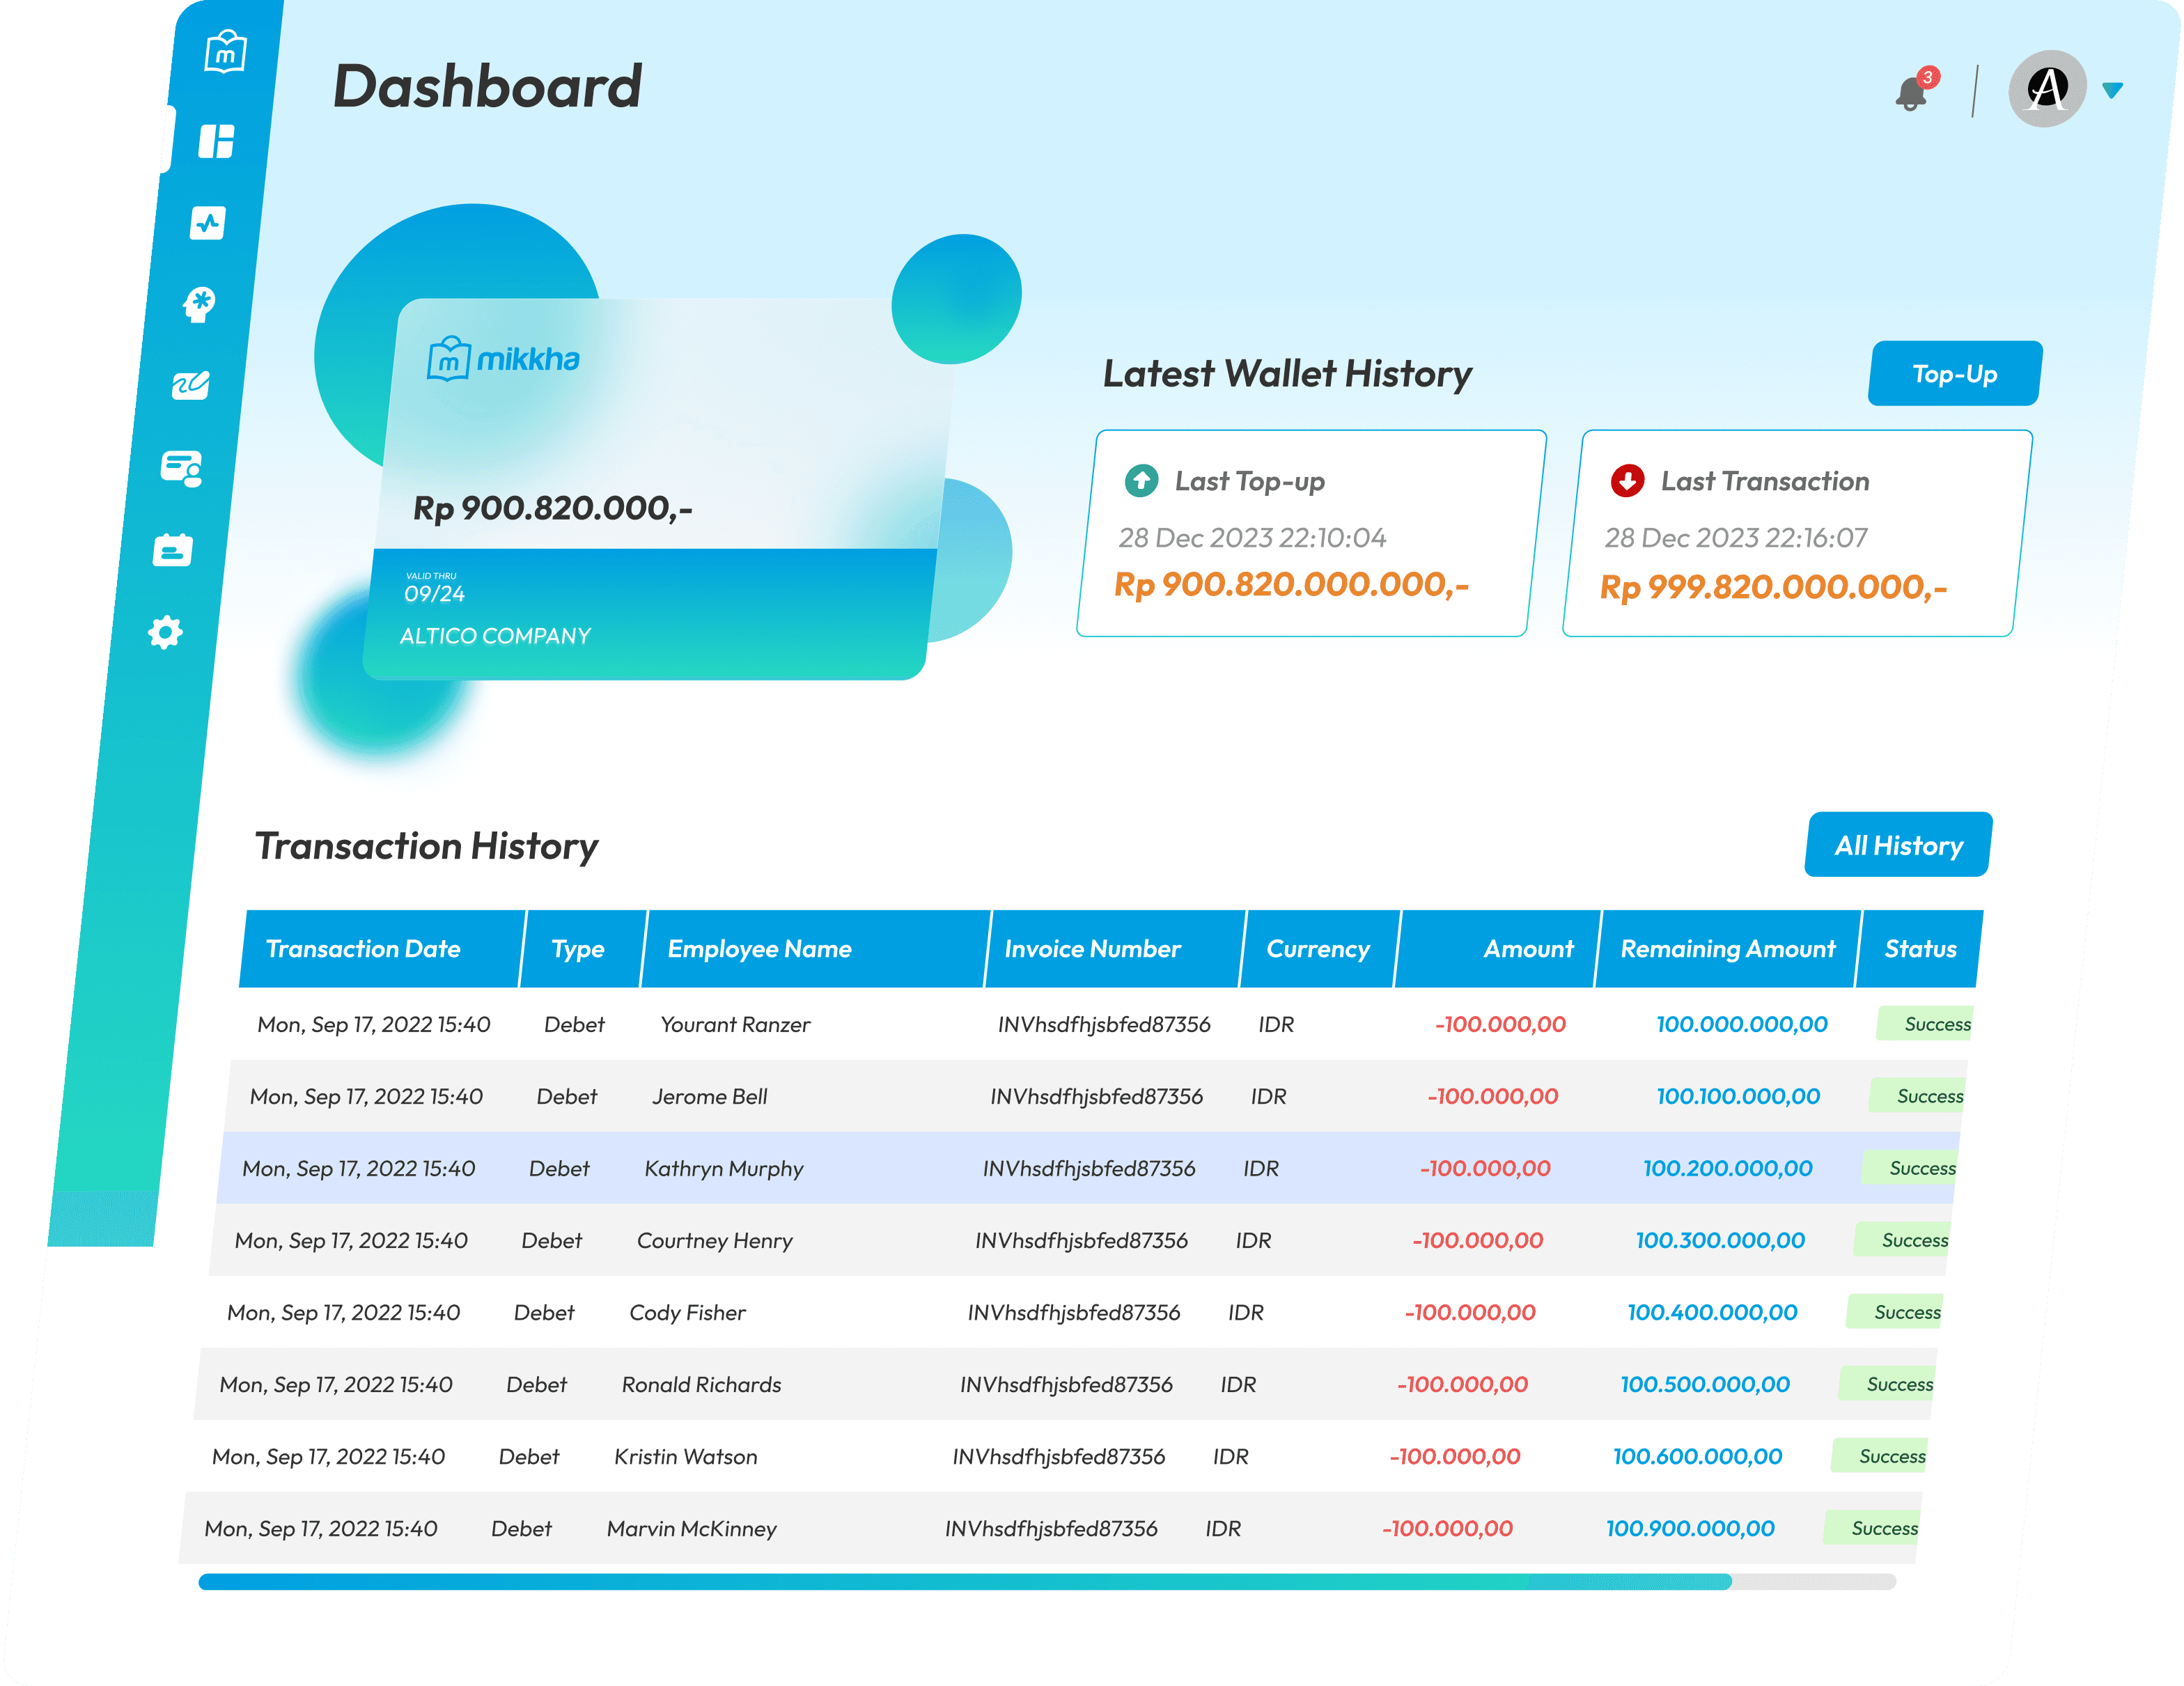Screen dimensions: 2184x1686
Task: Open the calendar sidebar icon
Action: (173, 549)
